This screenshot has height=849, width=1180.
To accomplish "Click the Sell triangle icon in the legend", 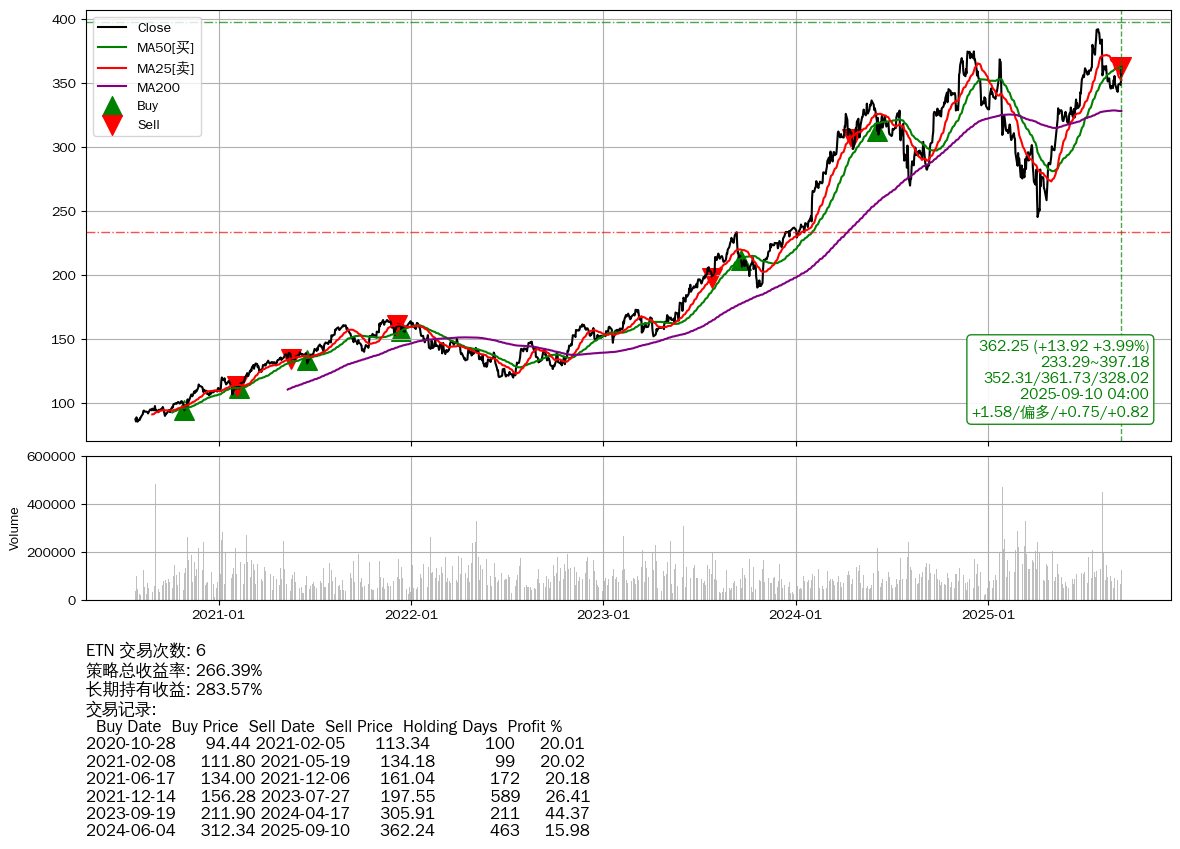I will point(113,125).
